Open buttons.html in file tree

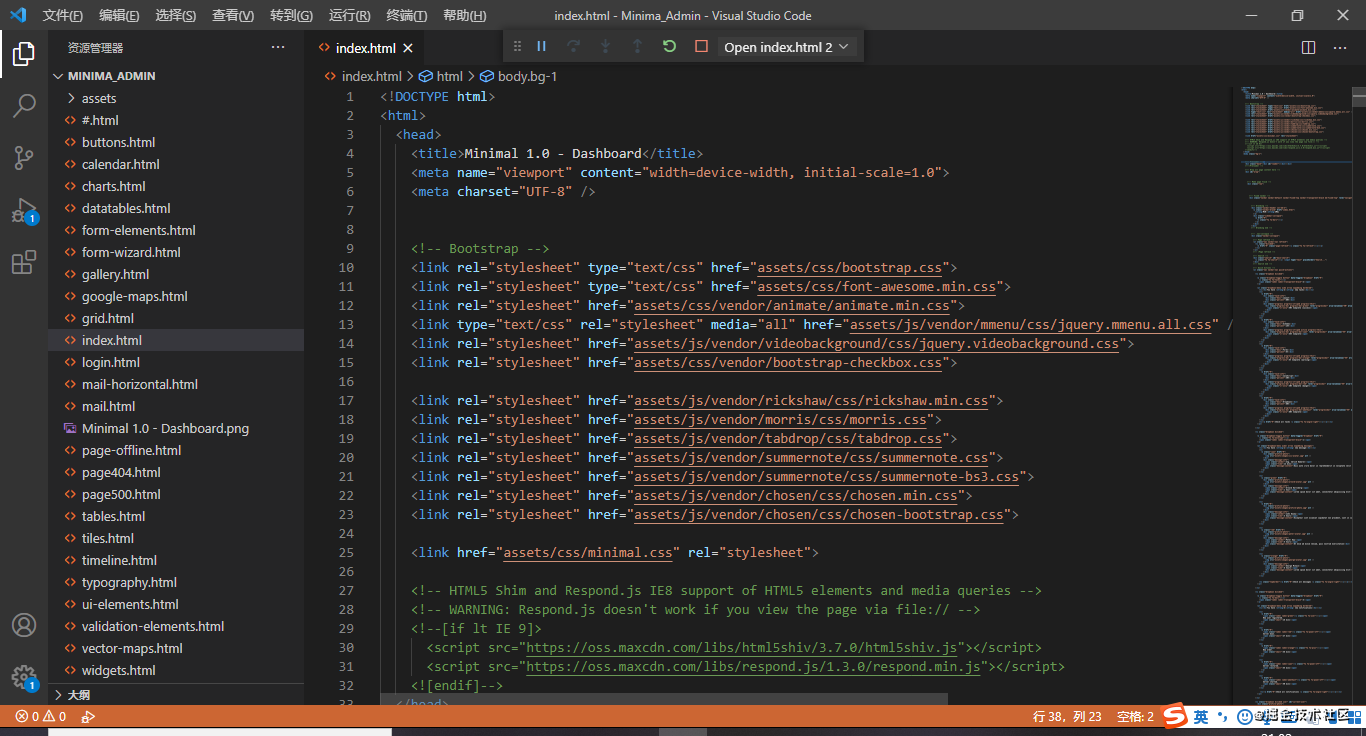[118, 142]
